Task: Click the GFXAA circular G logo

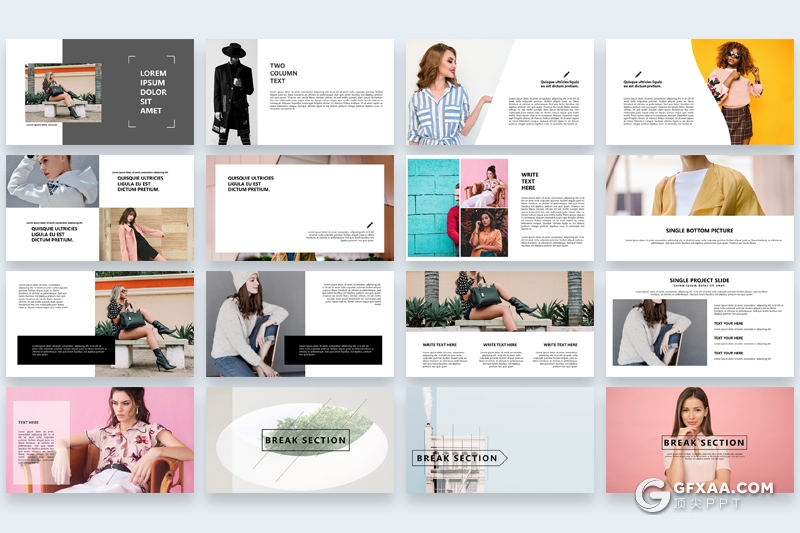Action: click(x=654, y=494)
